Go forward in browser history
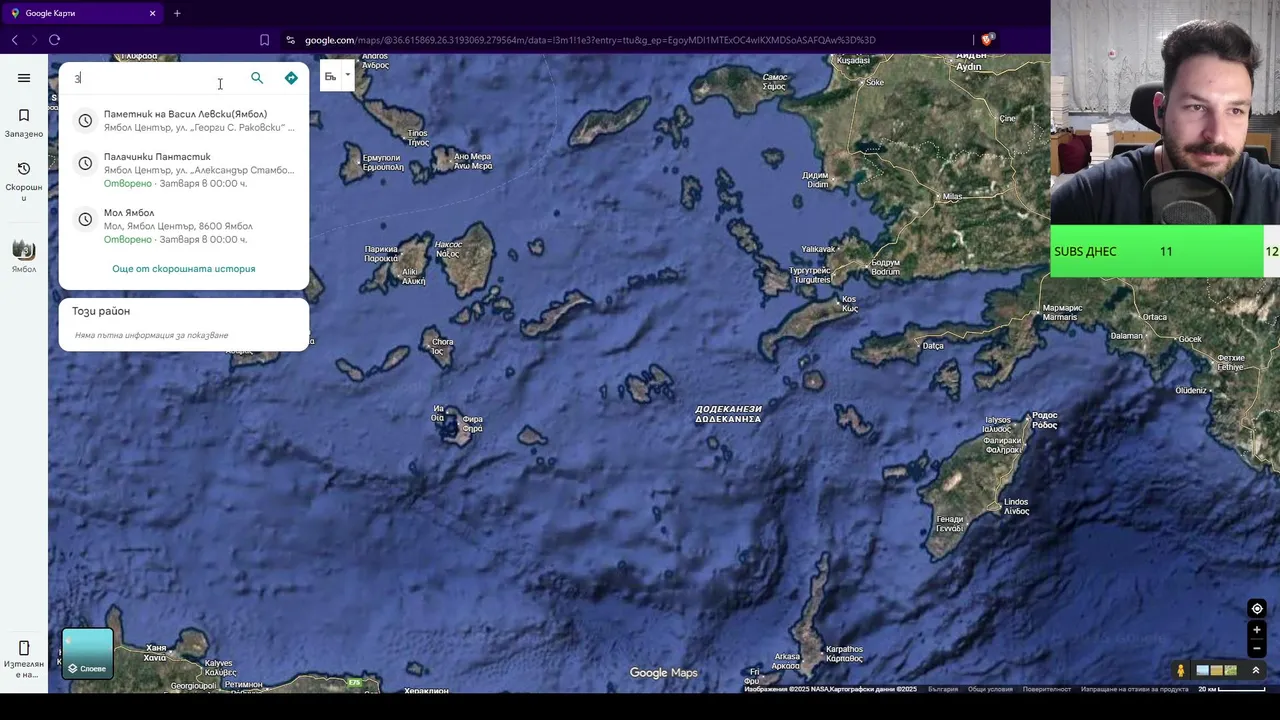The height and width of the screenshot is (720, 1280). pyautogui.click(x=34, y=40)
